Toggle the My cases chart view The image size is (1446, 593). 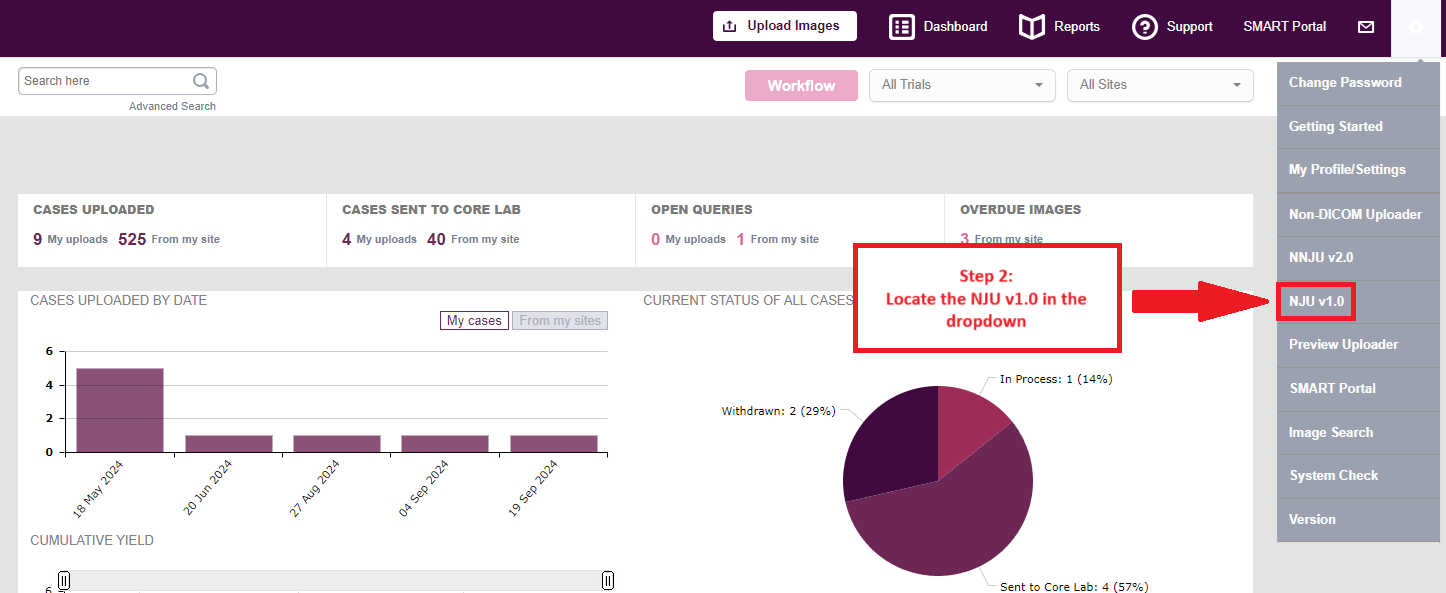[x=474, y=320]
